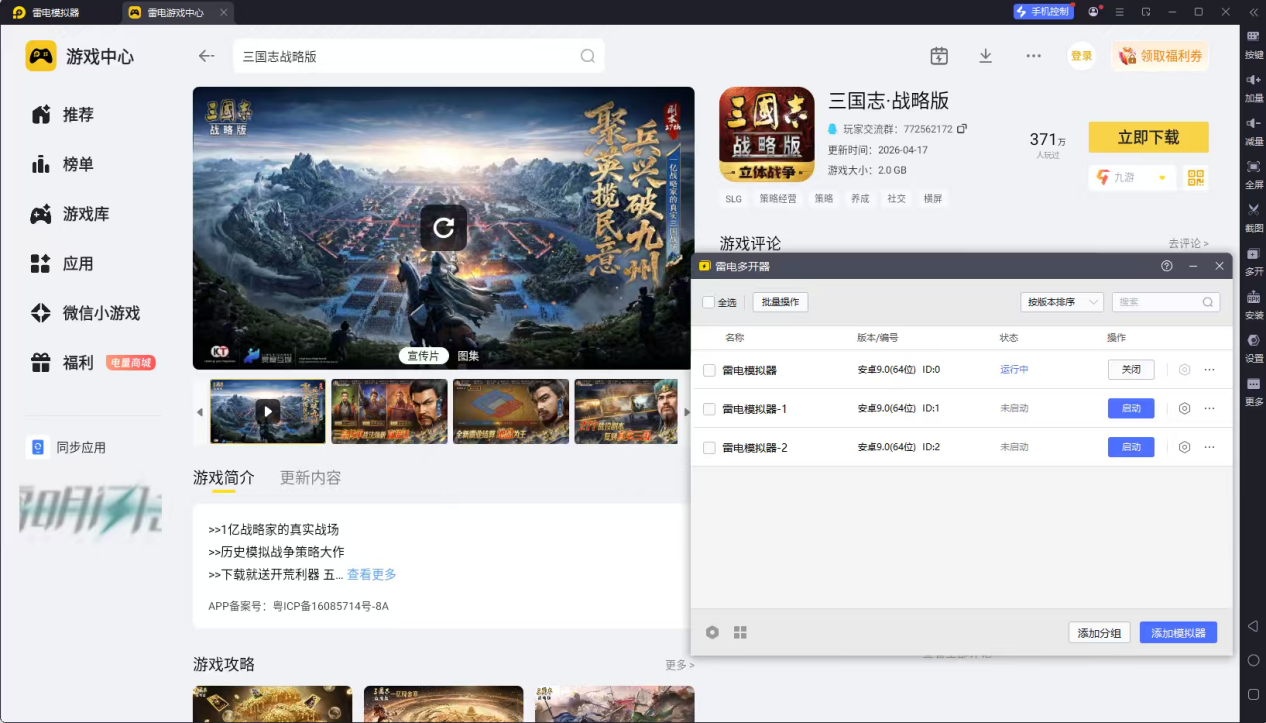
Task: Open the three-dot menu in the game center header
Action: [x=1033, y=56]
